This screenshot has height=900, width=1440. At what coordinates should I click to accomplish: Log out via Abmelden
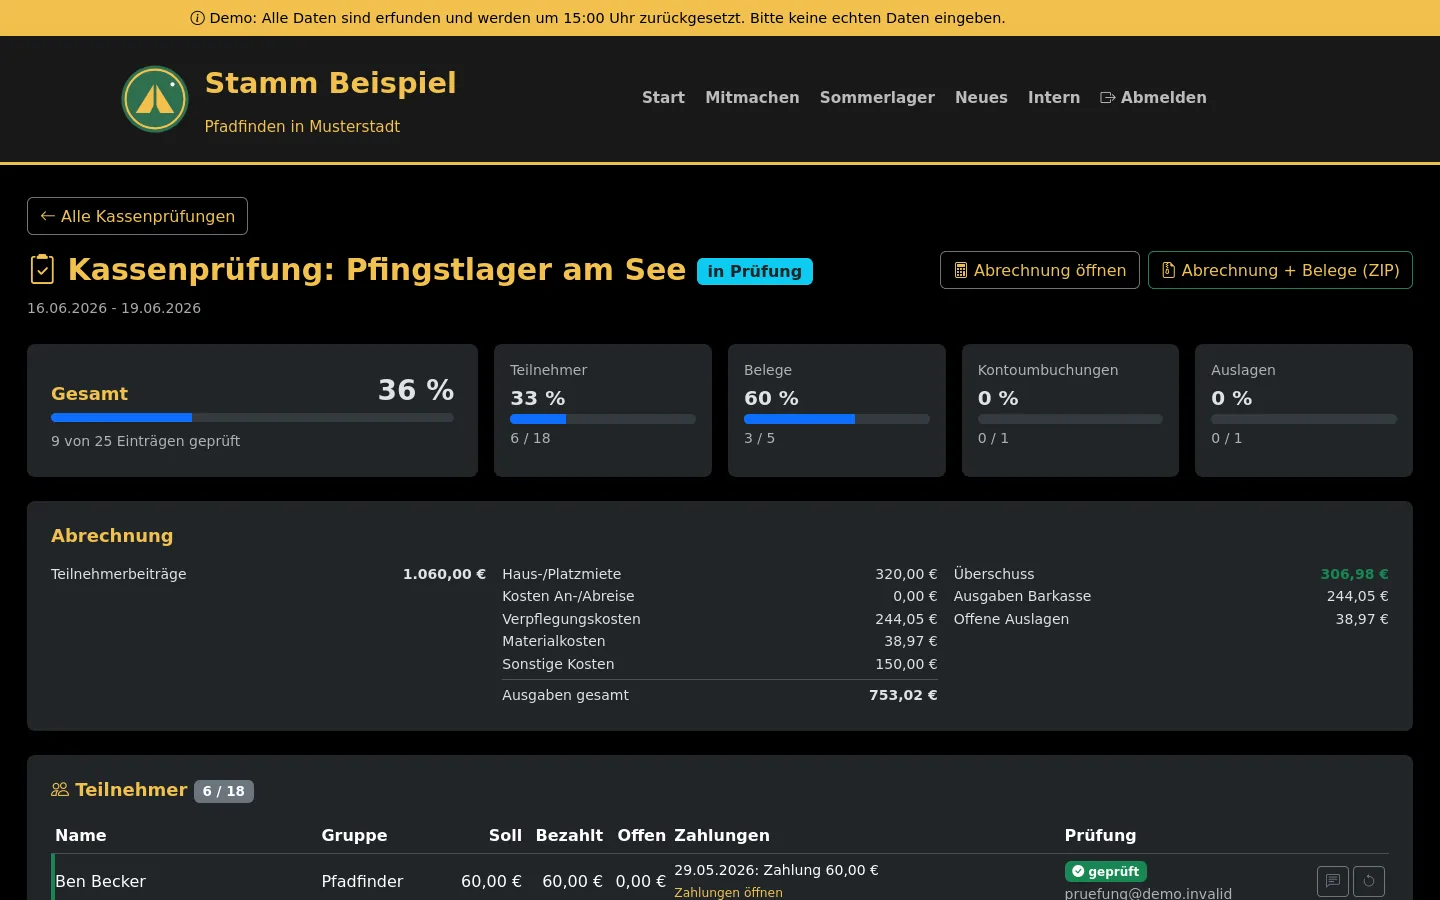pos(1153,97)
